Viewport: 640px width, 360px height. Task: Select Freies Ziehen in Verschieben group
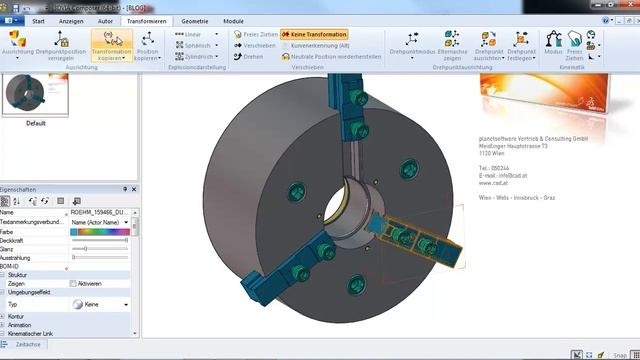(256, 35)
